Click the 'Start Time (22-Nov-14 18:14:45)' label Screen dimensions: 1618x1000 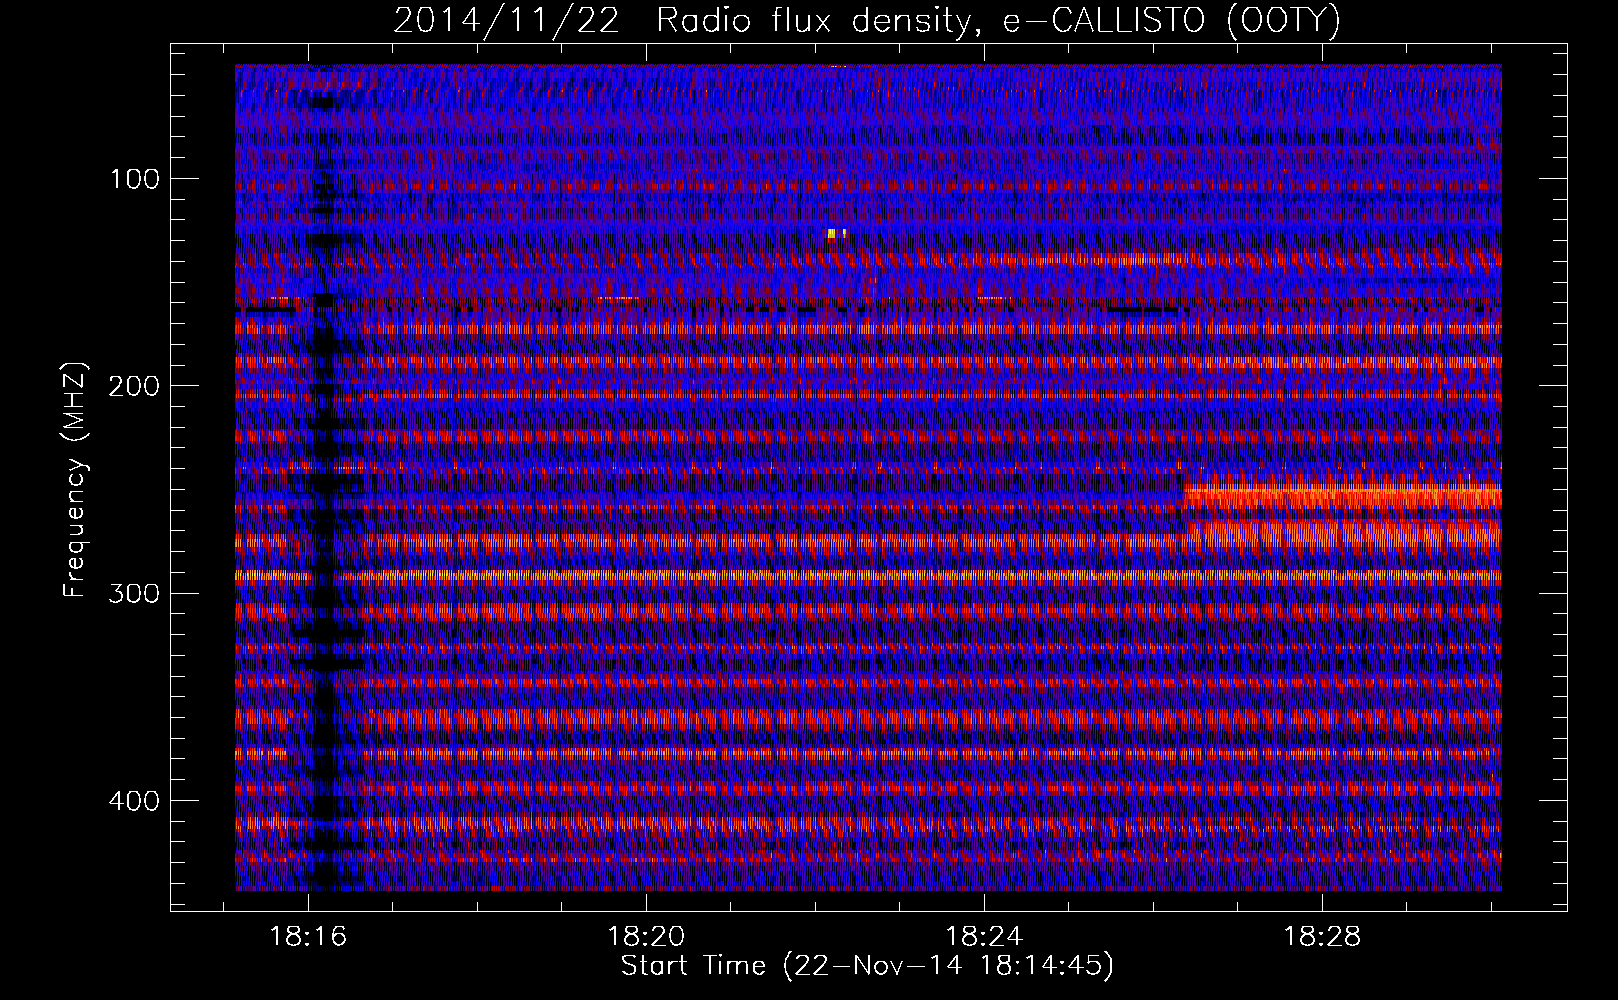(867, 966)
